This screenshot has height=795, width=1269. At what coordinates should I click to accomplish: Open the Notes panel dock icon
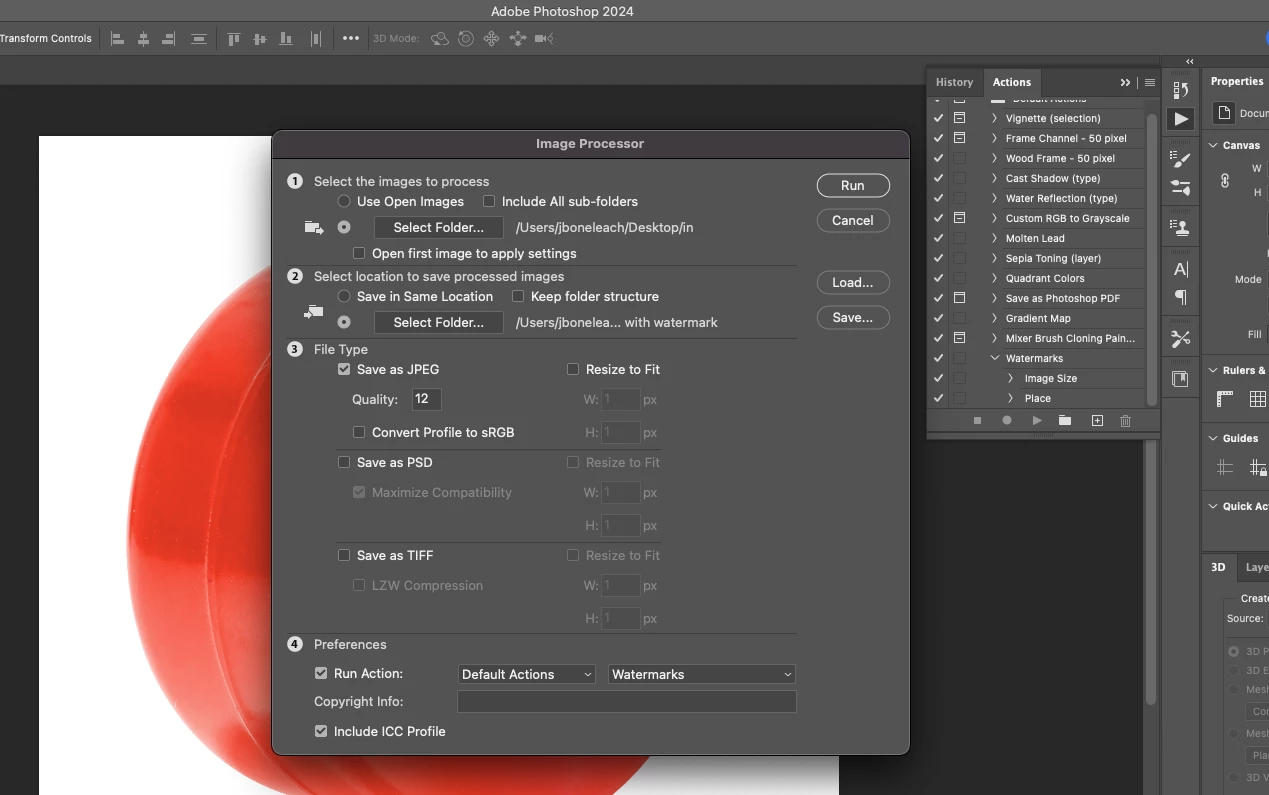[1181, 379]
